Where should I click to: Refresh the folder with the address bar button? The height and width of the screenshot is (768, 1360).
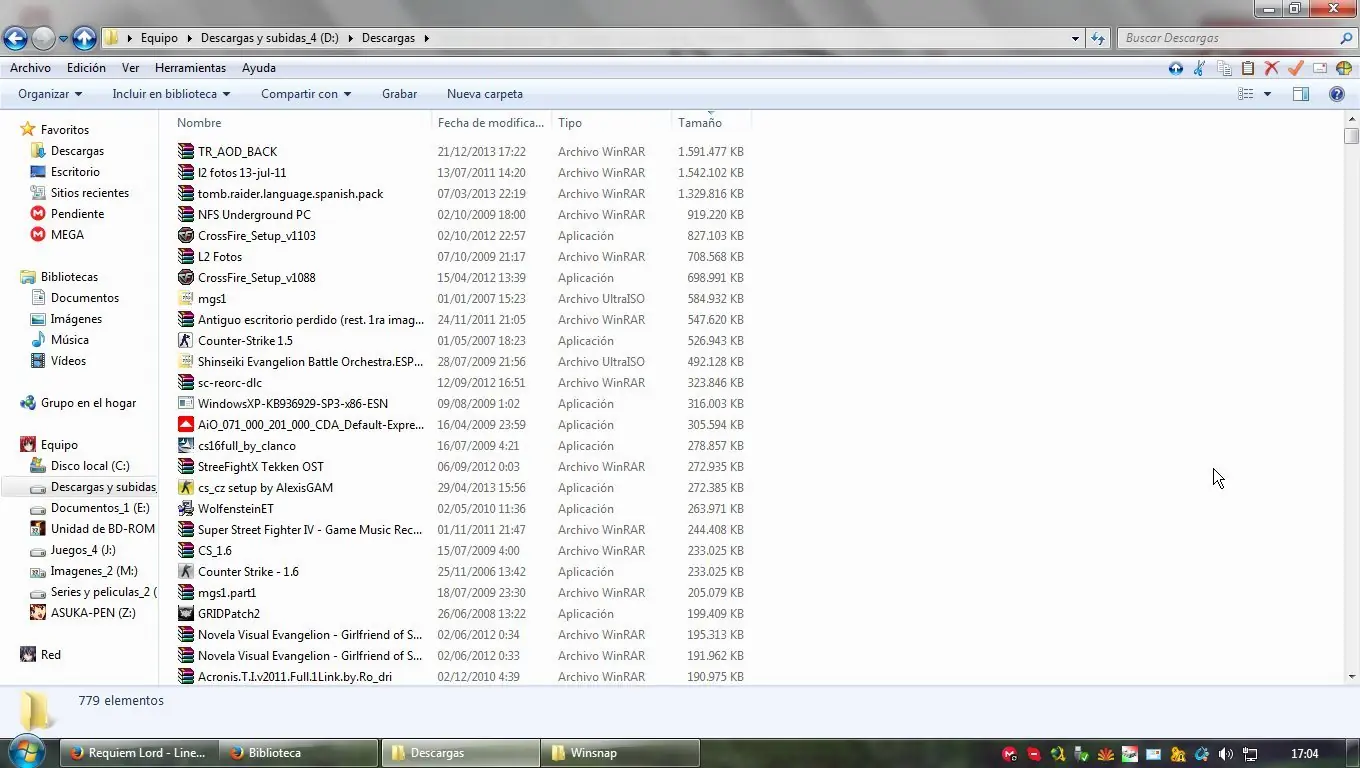click(1098, 38)
